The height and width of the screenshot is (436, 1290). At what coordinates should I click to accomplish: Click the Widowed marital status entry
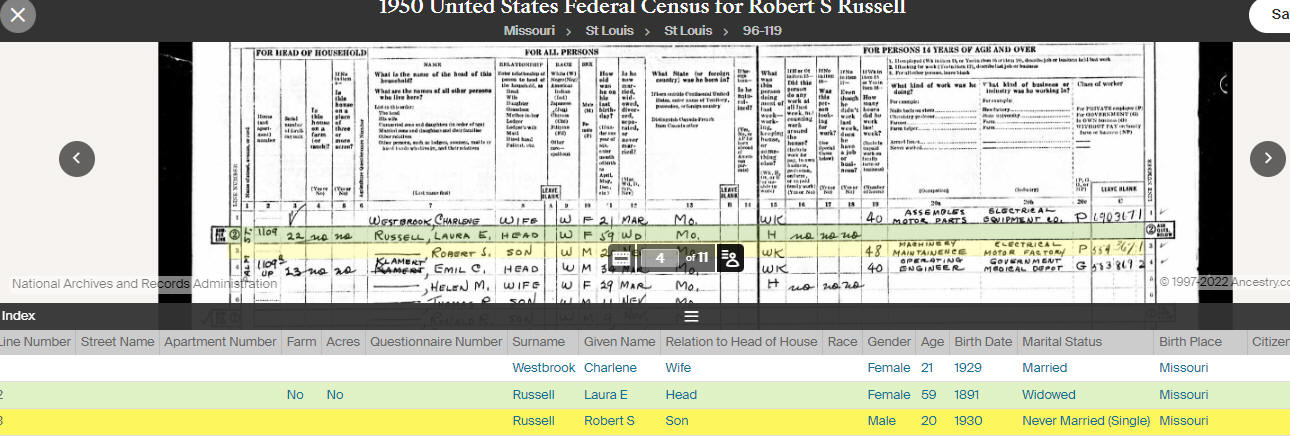pos(1048,395)
